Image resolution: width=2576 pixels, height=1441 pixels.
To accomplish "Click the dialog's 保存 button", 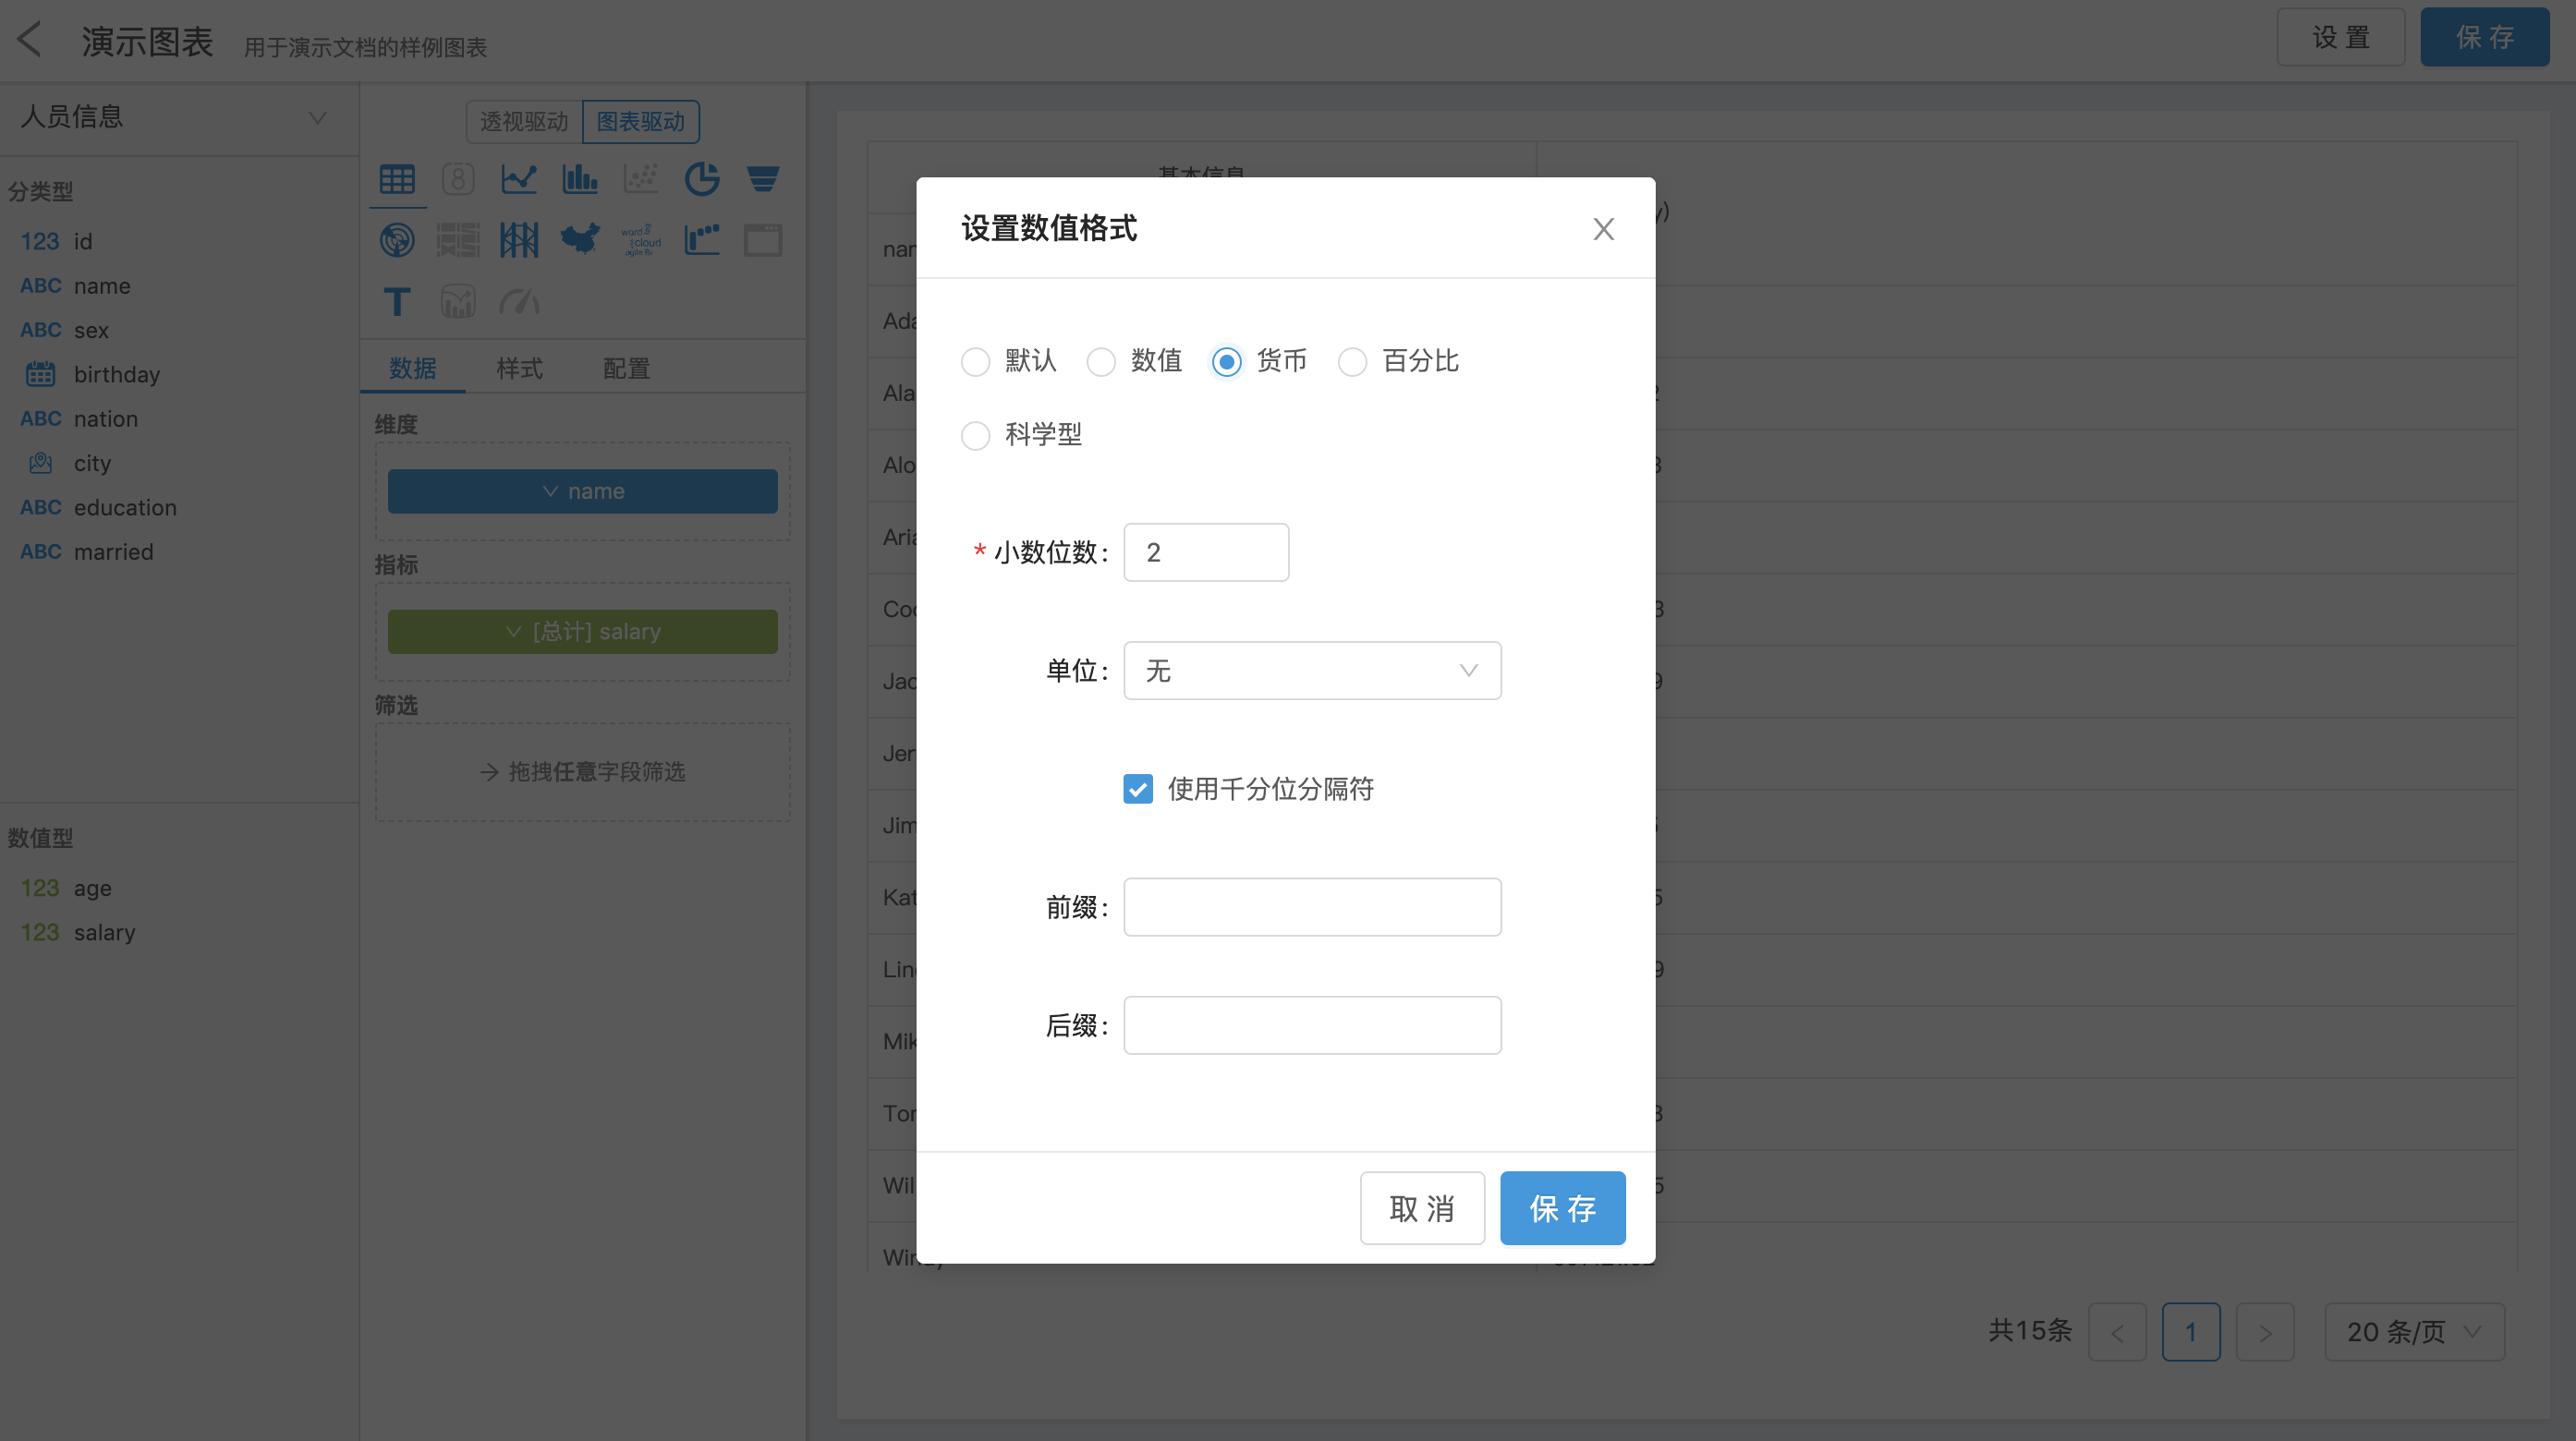I will point(1562,1208).
